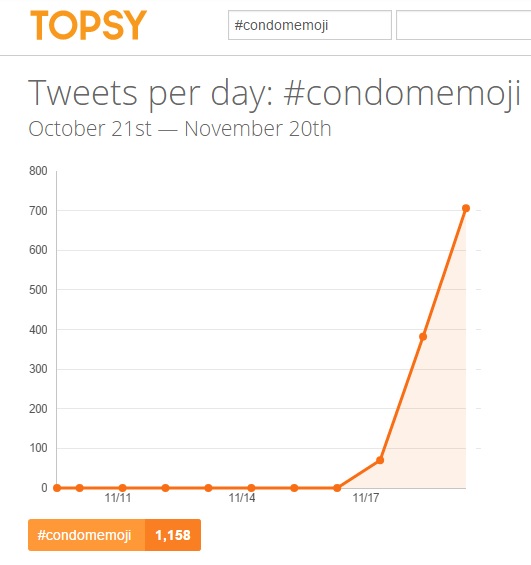This screenshot has width=531, height=565.
Task: Click the Tweets per day heading
Action: point(275,93)
